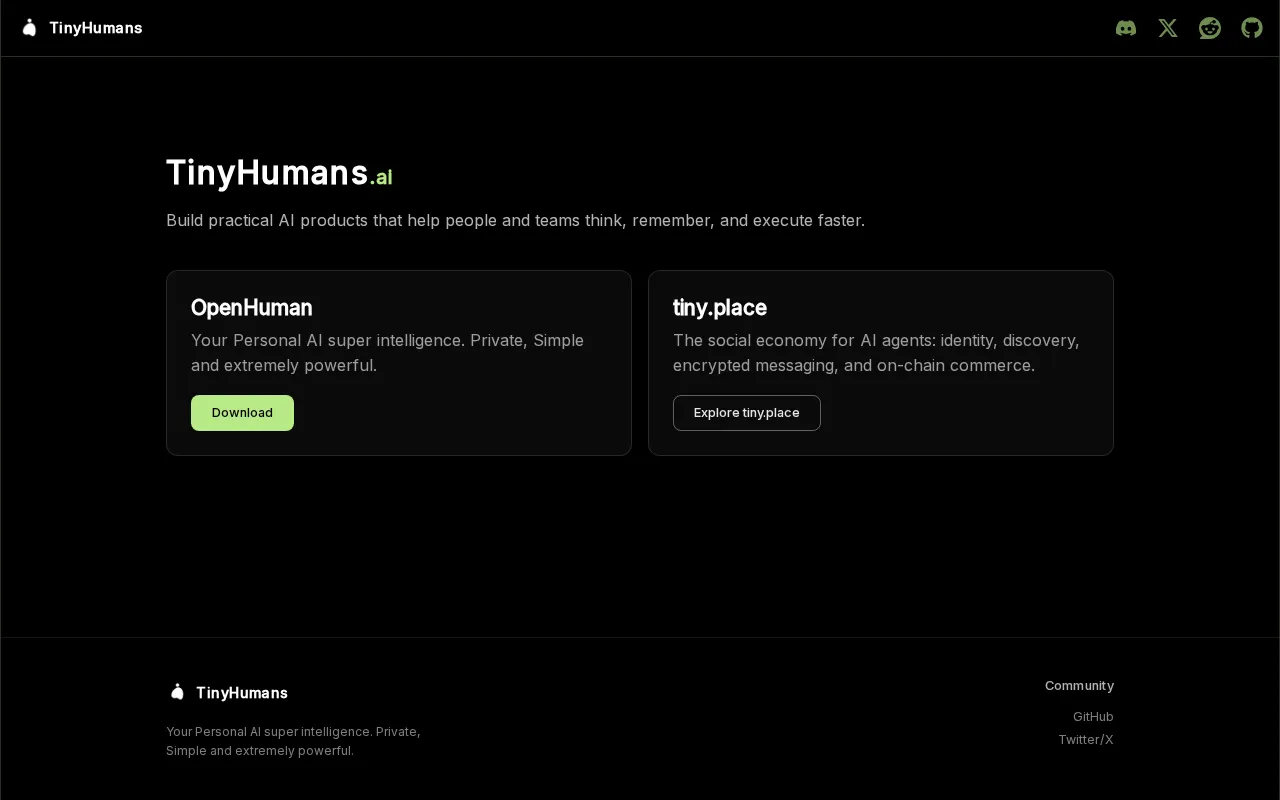This screenshot has height=800, width=1280.
Task: Click the TinyHumans brand name in header
Action: click(96, 28)
